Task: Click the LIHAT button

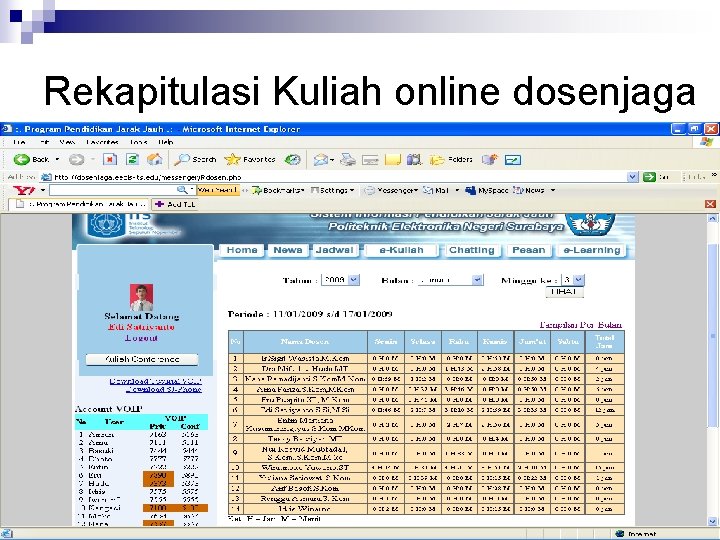Action: [x=564, y=292]
